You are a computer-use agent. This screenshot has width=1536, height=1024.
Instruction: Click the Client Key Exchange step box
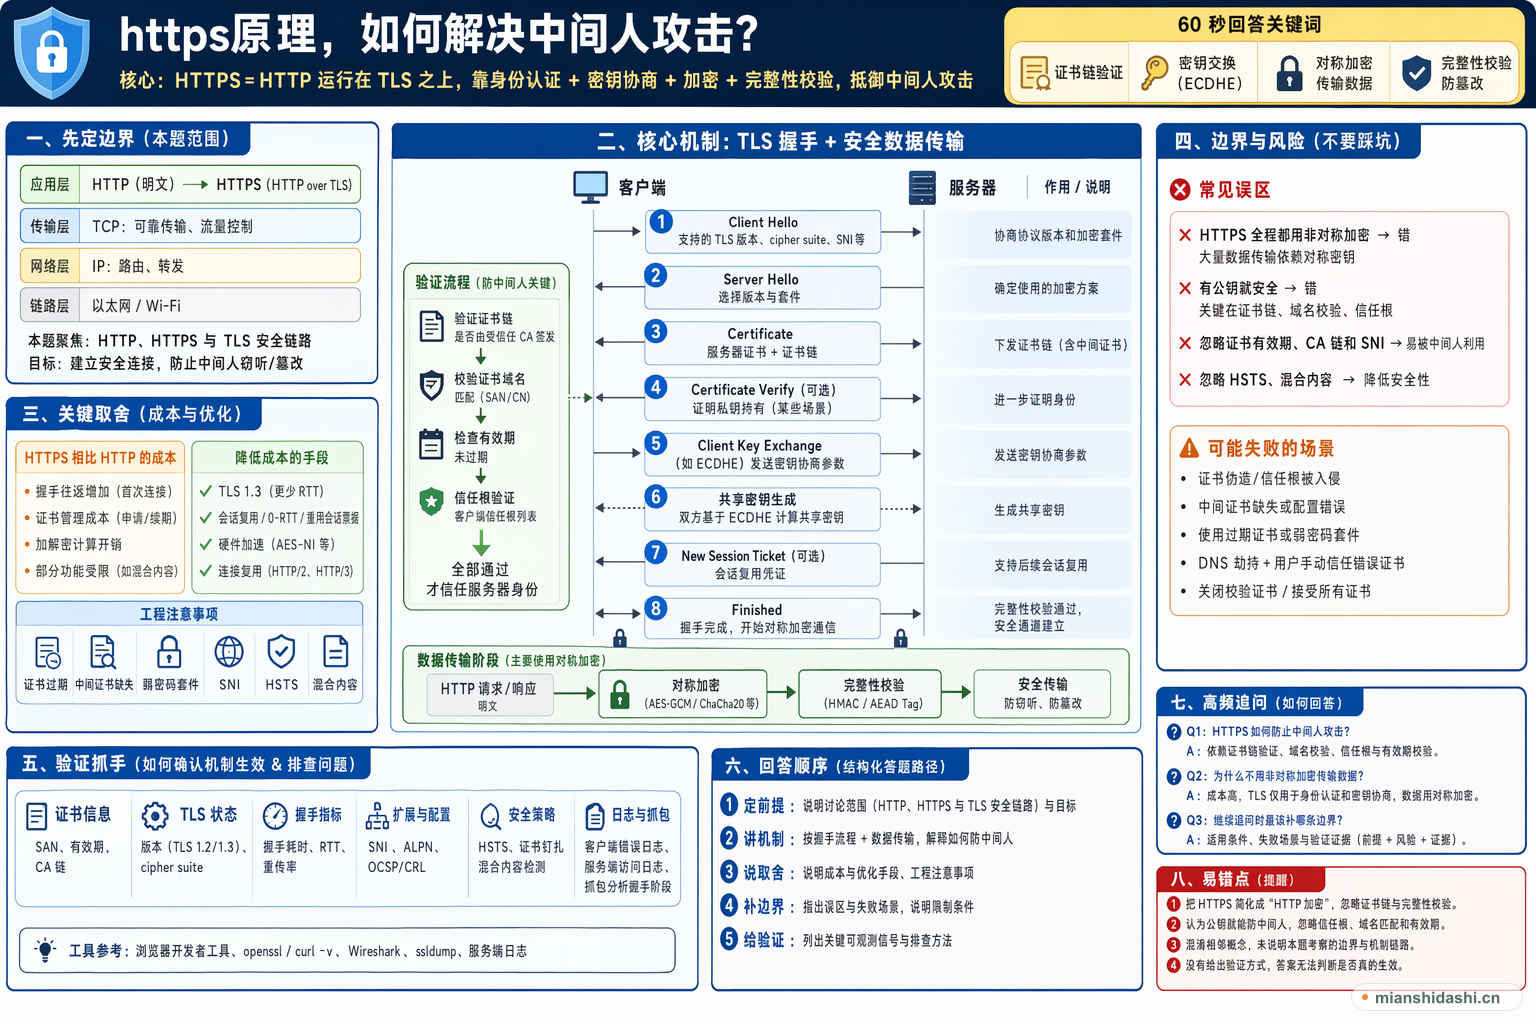[763, 454]
